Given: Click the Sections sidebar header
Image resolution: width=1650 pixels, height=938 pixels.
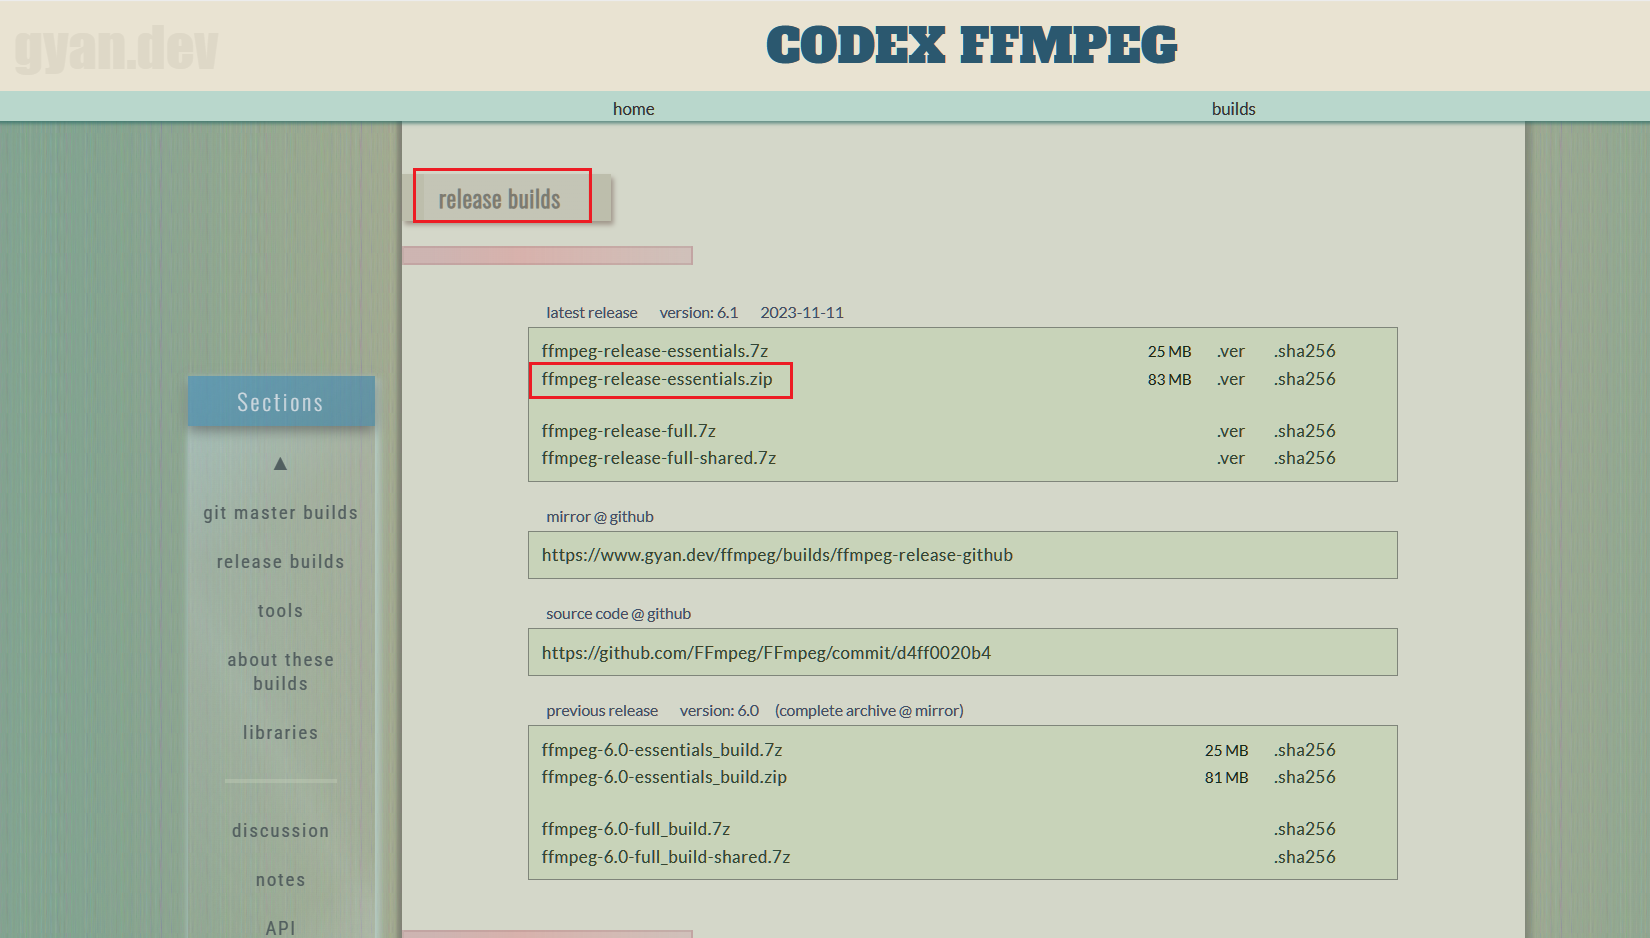Looking at the screenshot, I should (x=281, y=402).
